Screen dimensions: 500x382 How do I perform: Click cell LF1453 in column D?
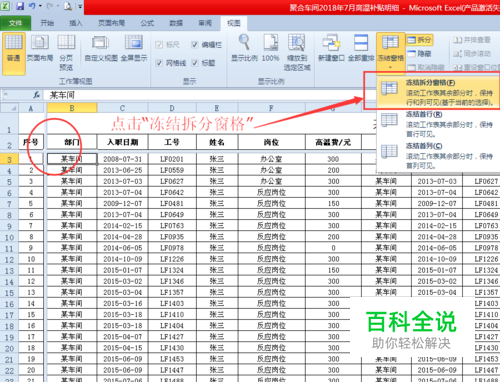click(172, 359)
